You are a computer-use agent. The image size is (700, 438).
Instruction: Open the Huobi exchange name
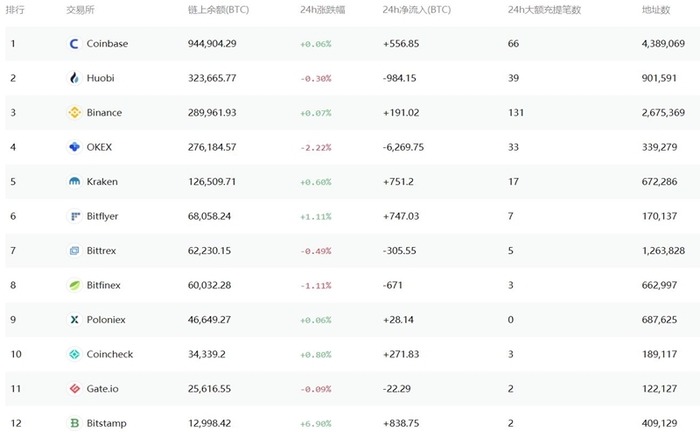pyautogui.click(x=100, y=78)
